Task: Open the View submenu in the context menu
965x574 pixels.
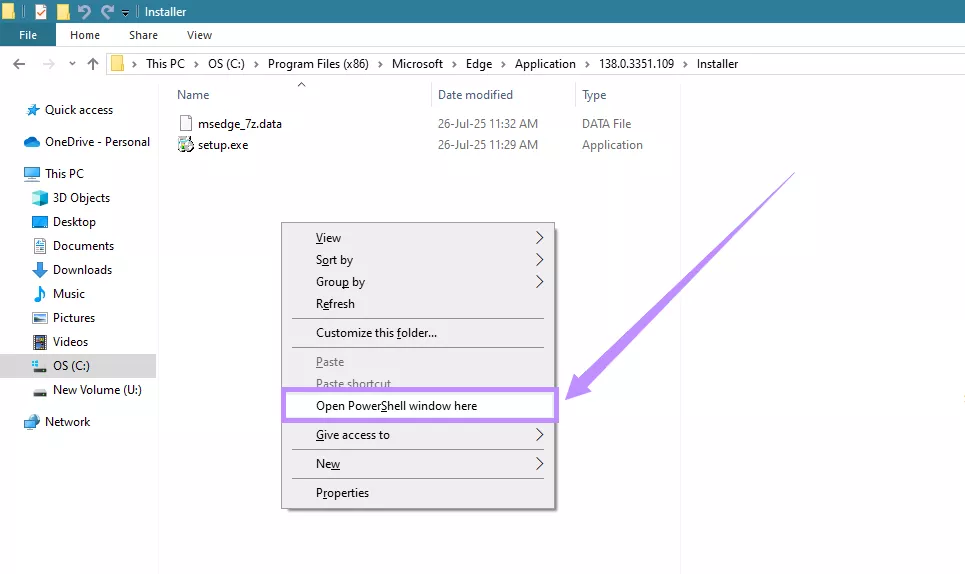Action: (x=418, y=237)
